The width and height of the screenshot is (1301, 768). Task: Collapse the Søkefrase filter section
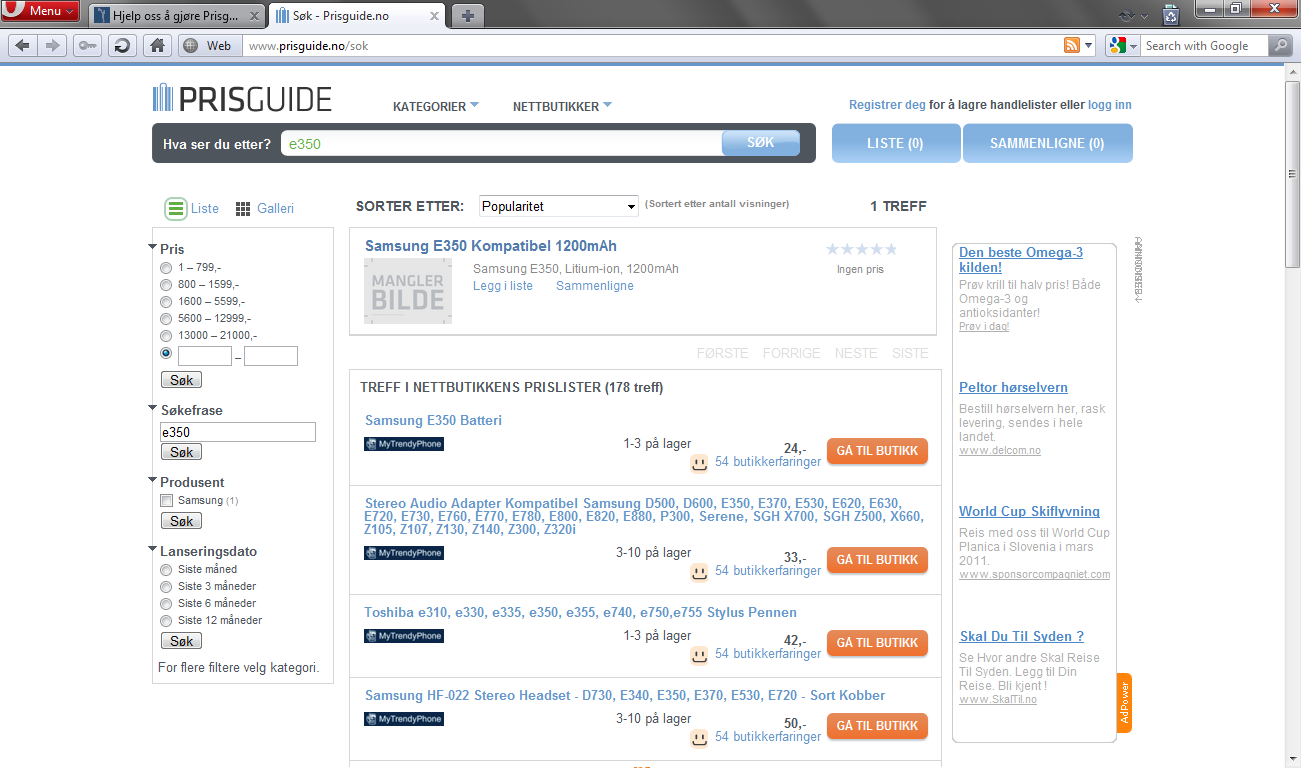click(x=153, y=409)
